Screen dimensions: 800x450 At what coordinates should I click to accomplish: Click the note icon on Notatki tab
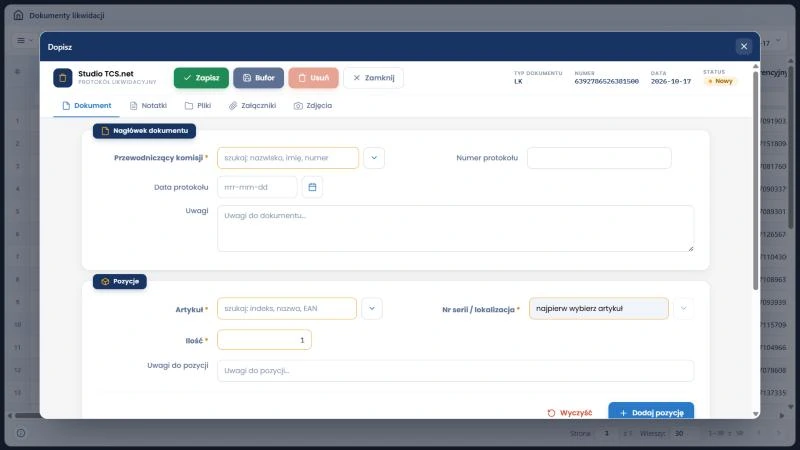pyautogui.click(x=133, y=106)
